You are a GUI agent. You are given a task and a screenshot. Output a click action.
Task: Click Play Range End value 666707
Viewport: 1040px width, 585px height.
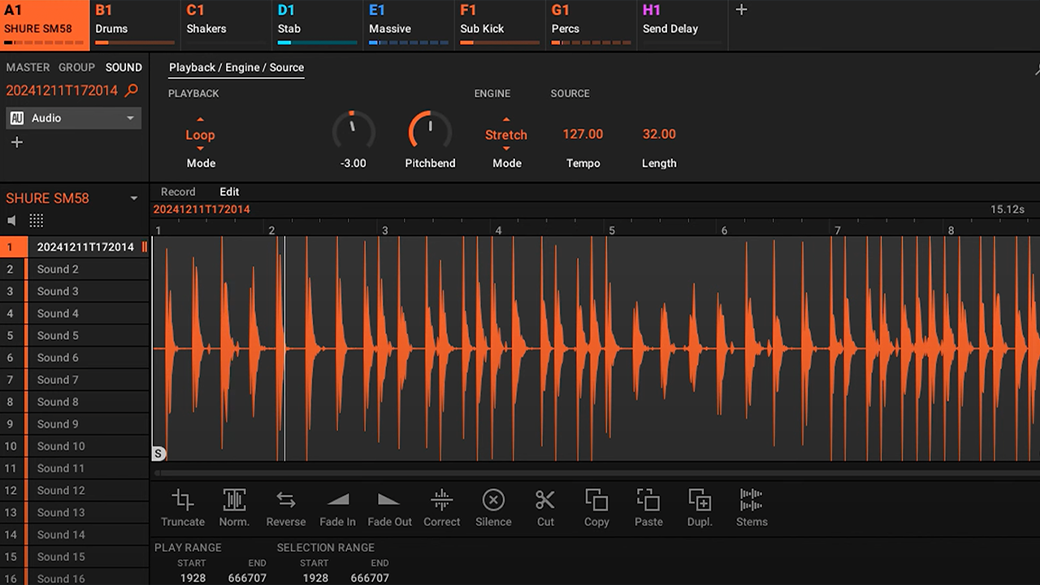[x=247, y=578]
